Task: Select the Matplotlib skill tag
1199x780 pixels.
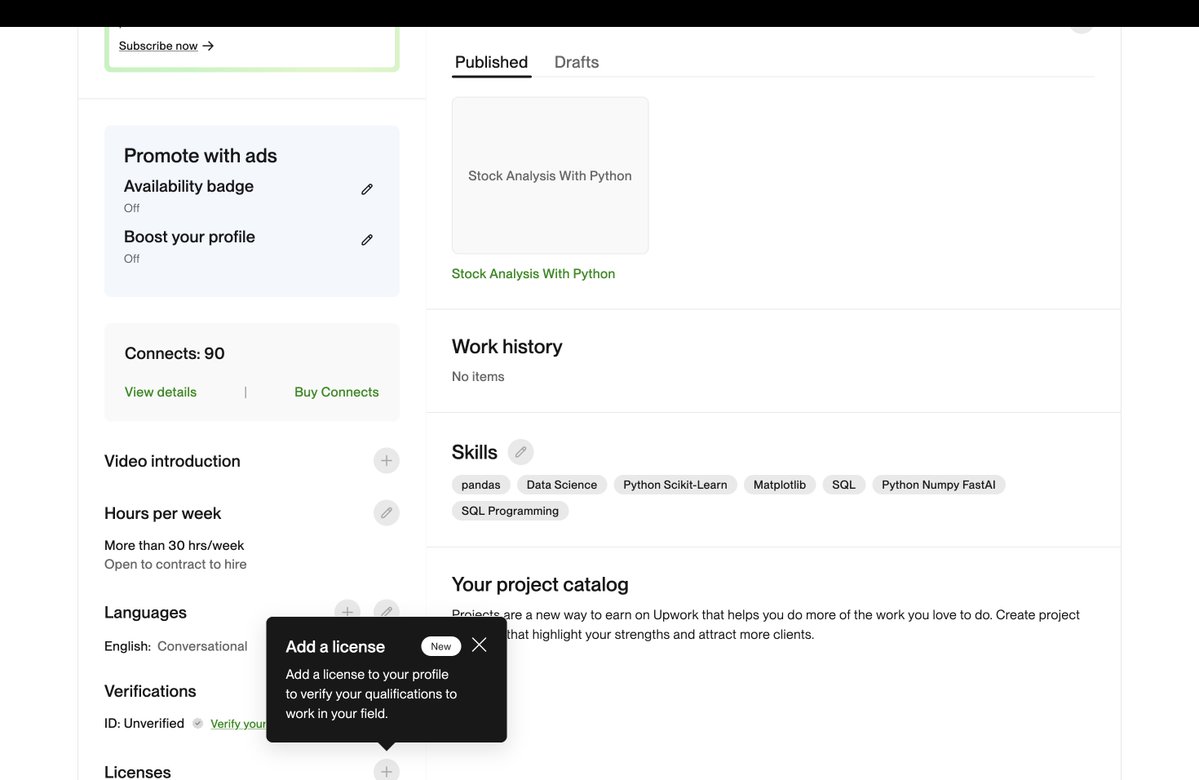Action: pyautogui.click(x=779, y=485)
